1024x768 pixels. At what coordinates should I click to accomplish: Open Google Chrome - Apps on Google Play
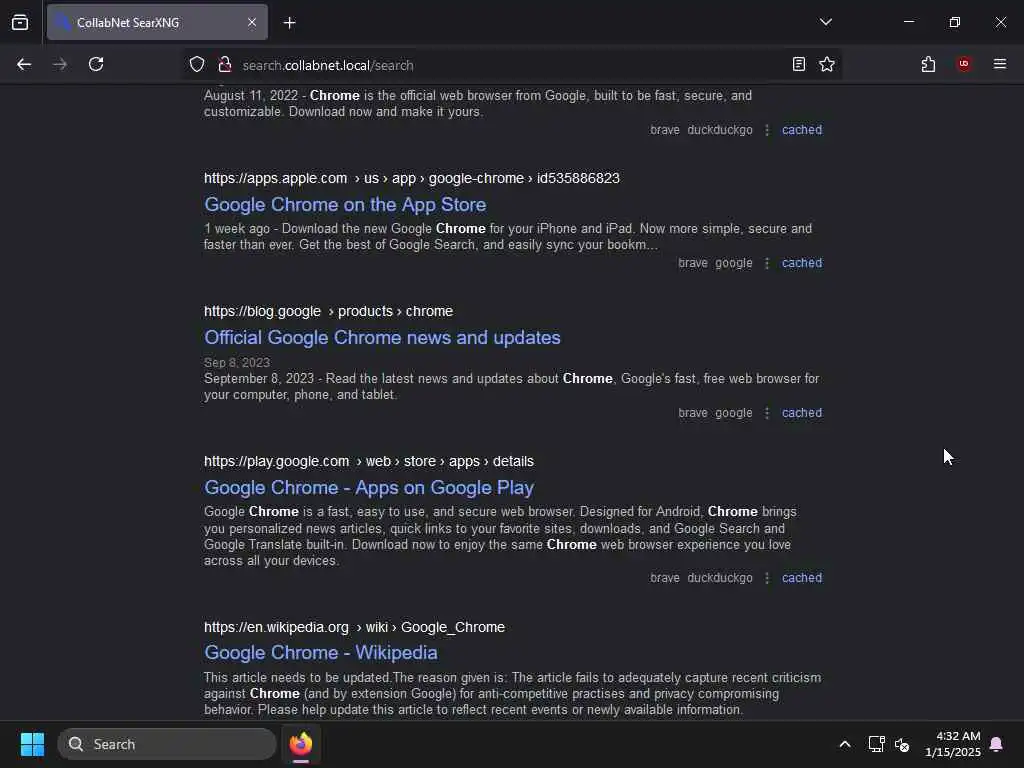(x=369, y=488)
